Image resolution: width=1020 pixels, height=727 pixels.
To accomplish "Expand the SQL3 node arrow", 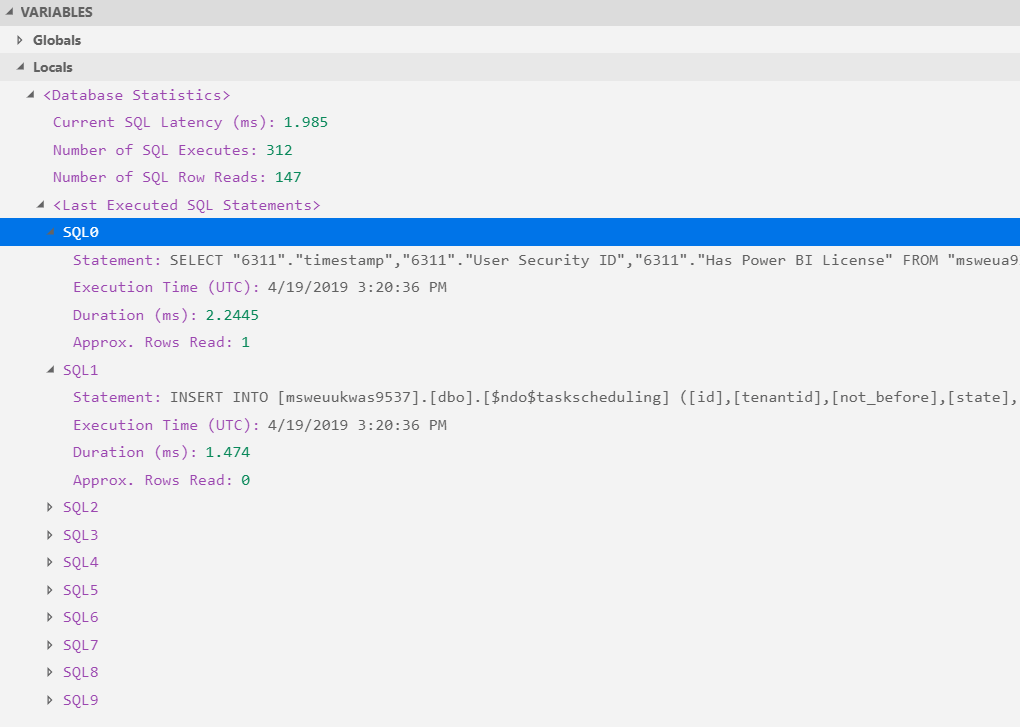I will [50, 535].
